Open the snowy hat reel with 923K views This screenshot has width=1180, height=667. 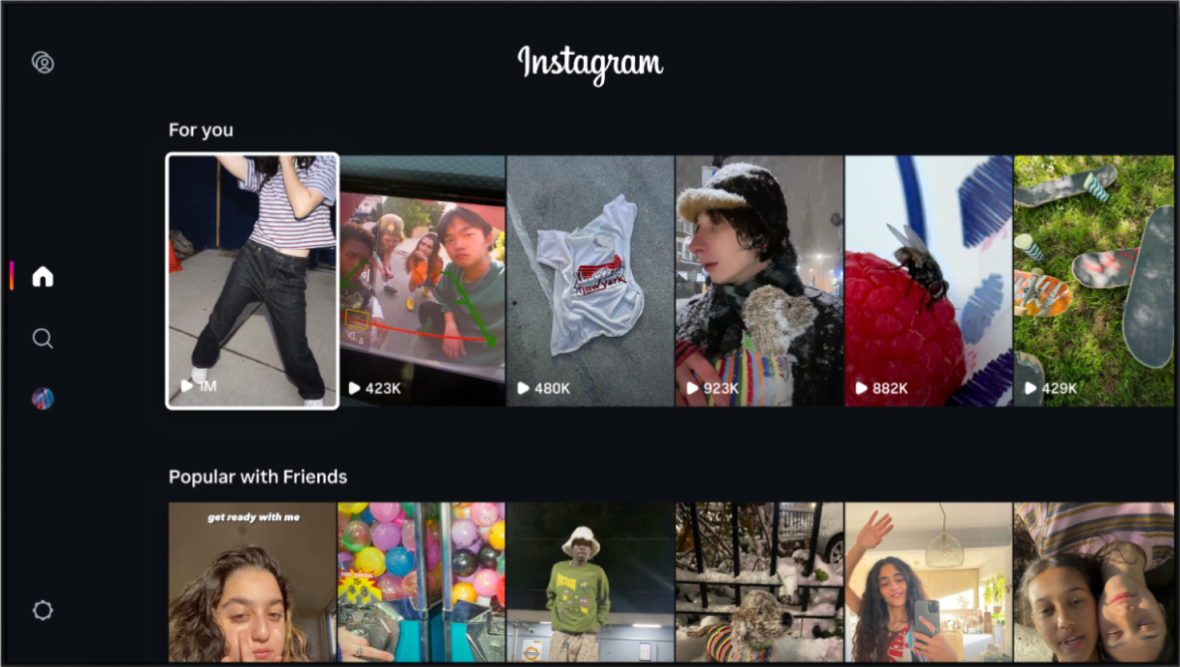coord(759,281)
